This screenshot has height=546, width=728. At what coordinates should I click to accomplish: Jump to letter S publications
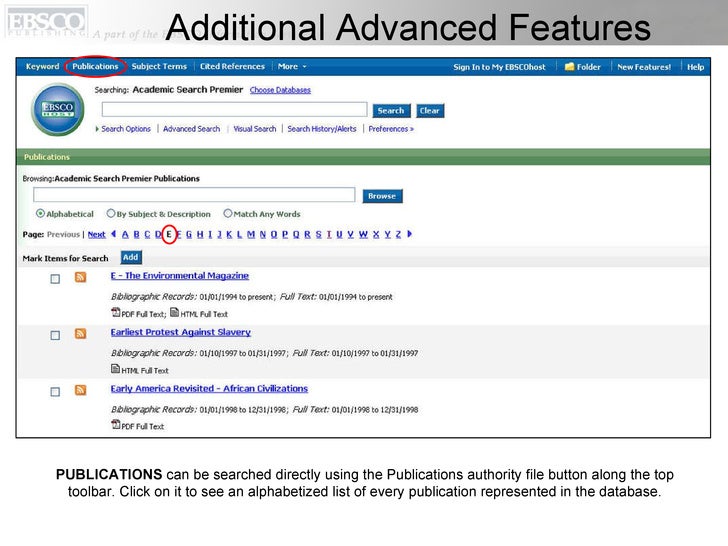pyautogui.click(x=318, y=234)
